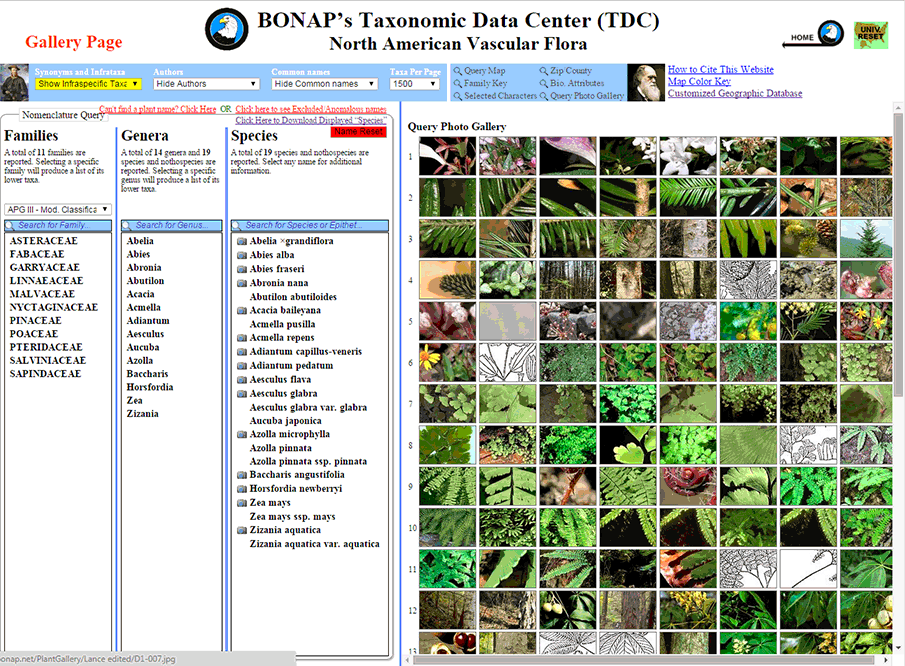The width and height of the screenshot is (905, 666).
Task: Click camera icon beside Zea mays
Action: tap(241, 503)
